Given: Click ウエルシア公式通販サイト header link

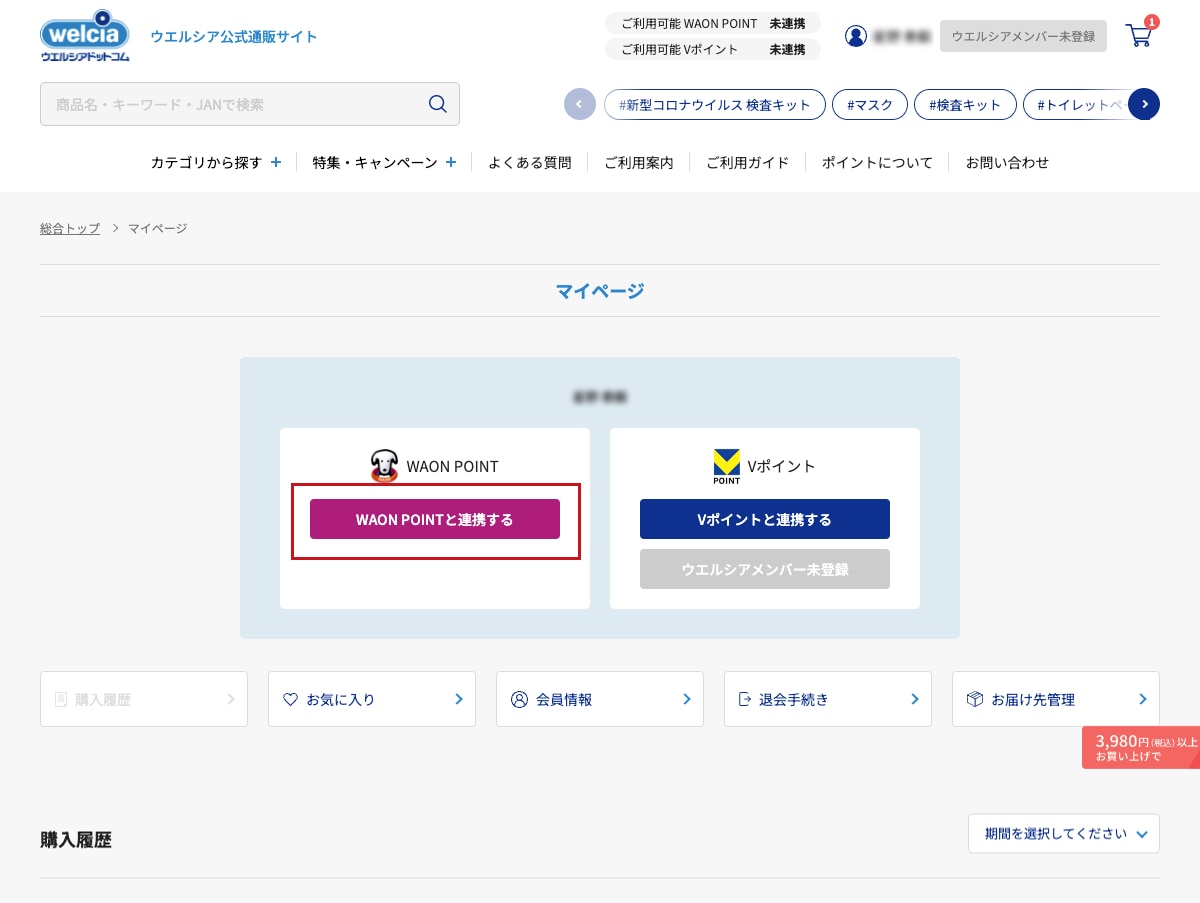Looking at the screenshot, I should [x=233, y=36].
